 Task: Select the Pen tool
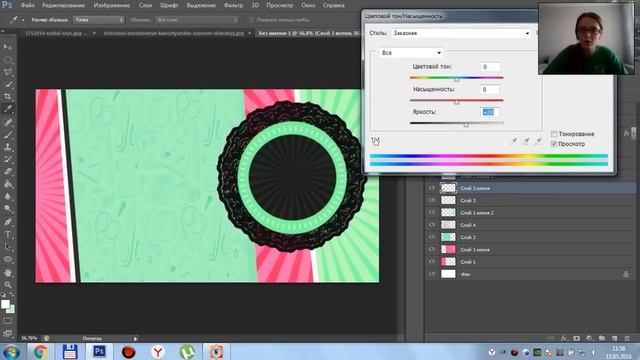coord(8,222)
